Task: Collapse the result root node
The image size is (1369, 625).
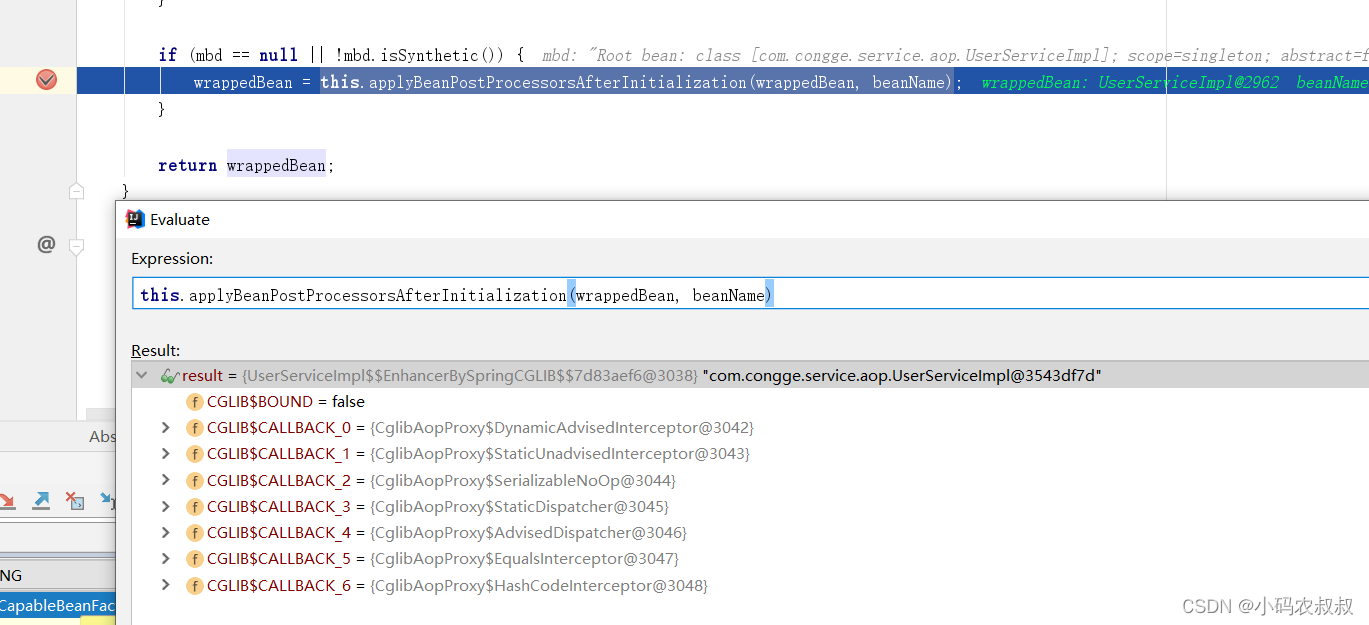Action: tap(142, 376)
